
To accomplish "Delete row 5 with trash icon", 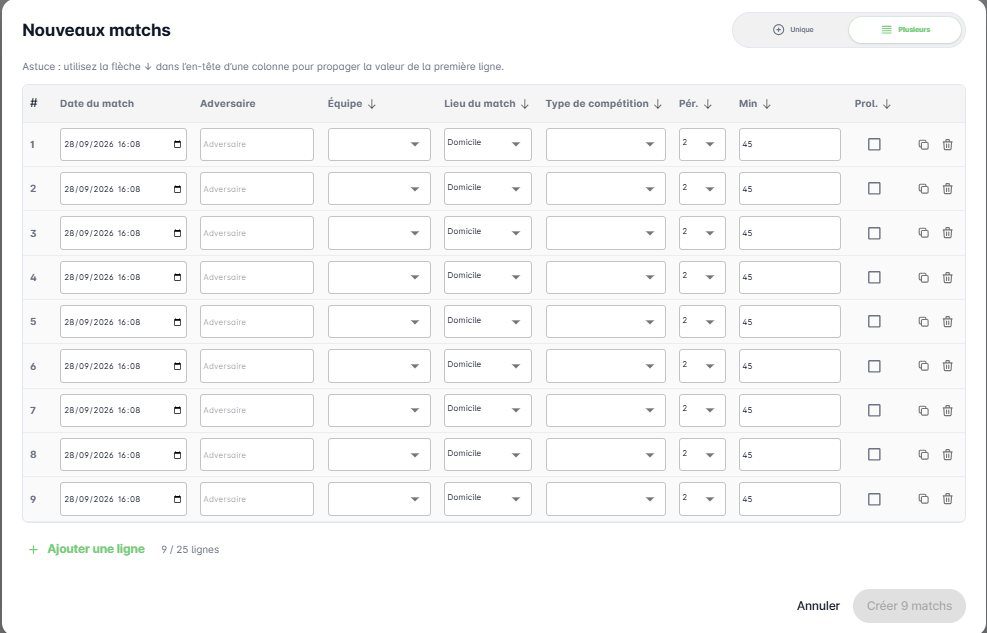I will (x=947, y=322).
